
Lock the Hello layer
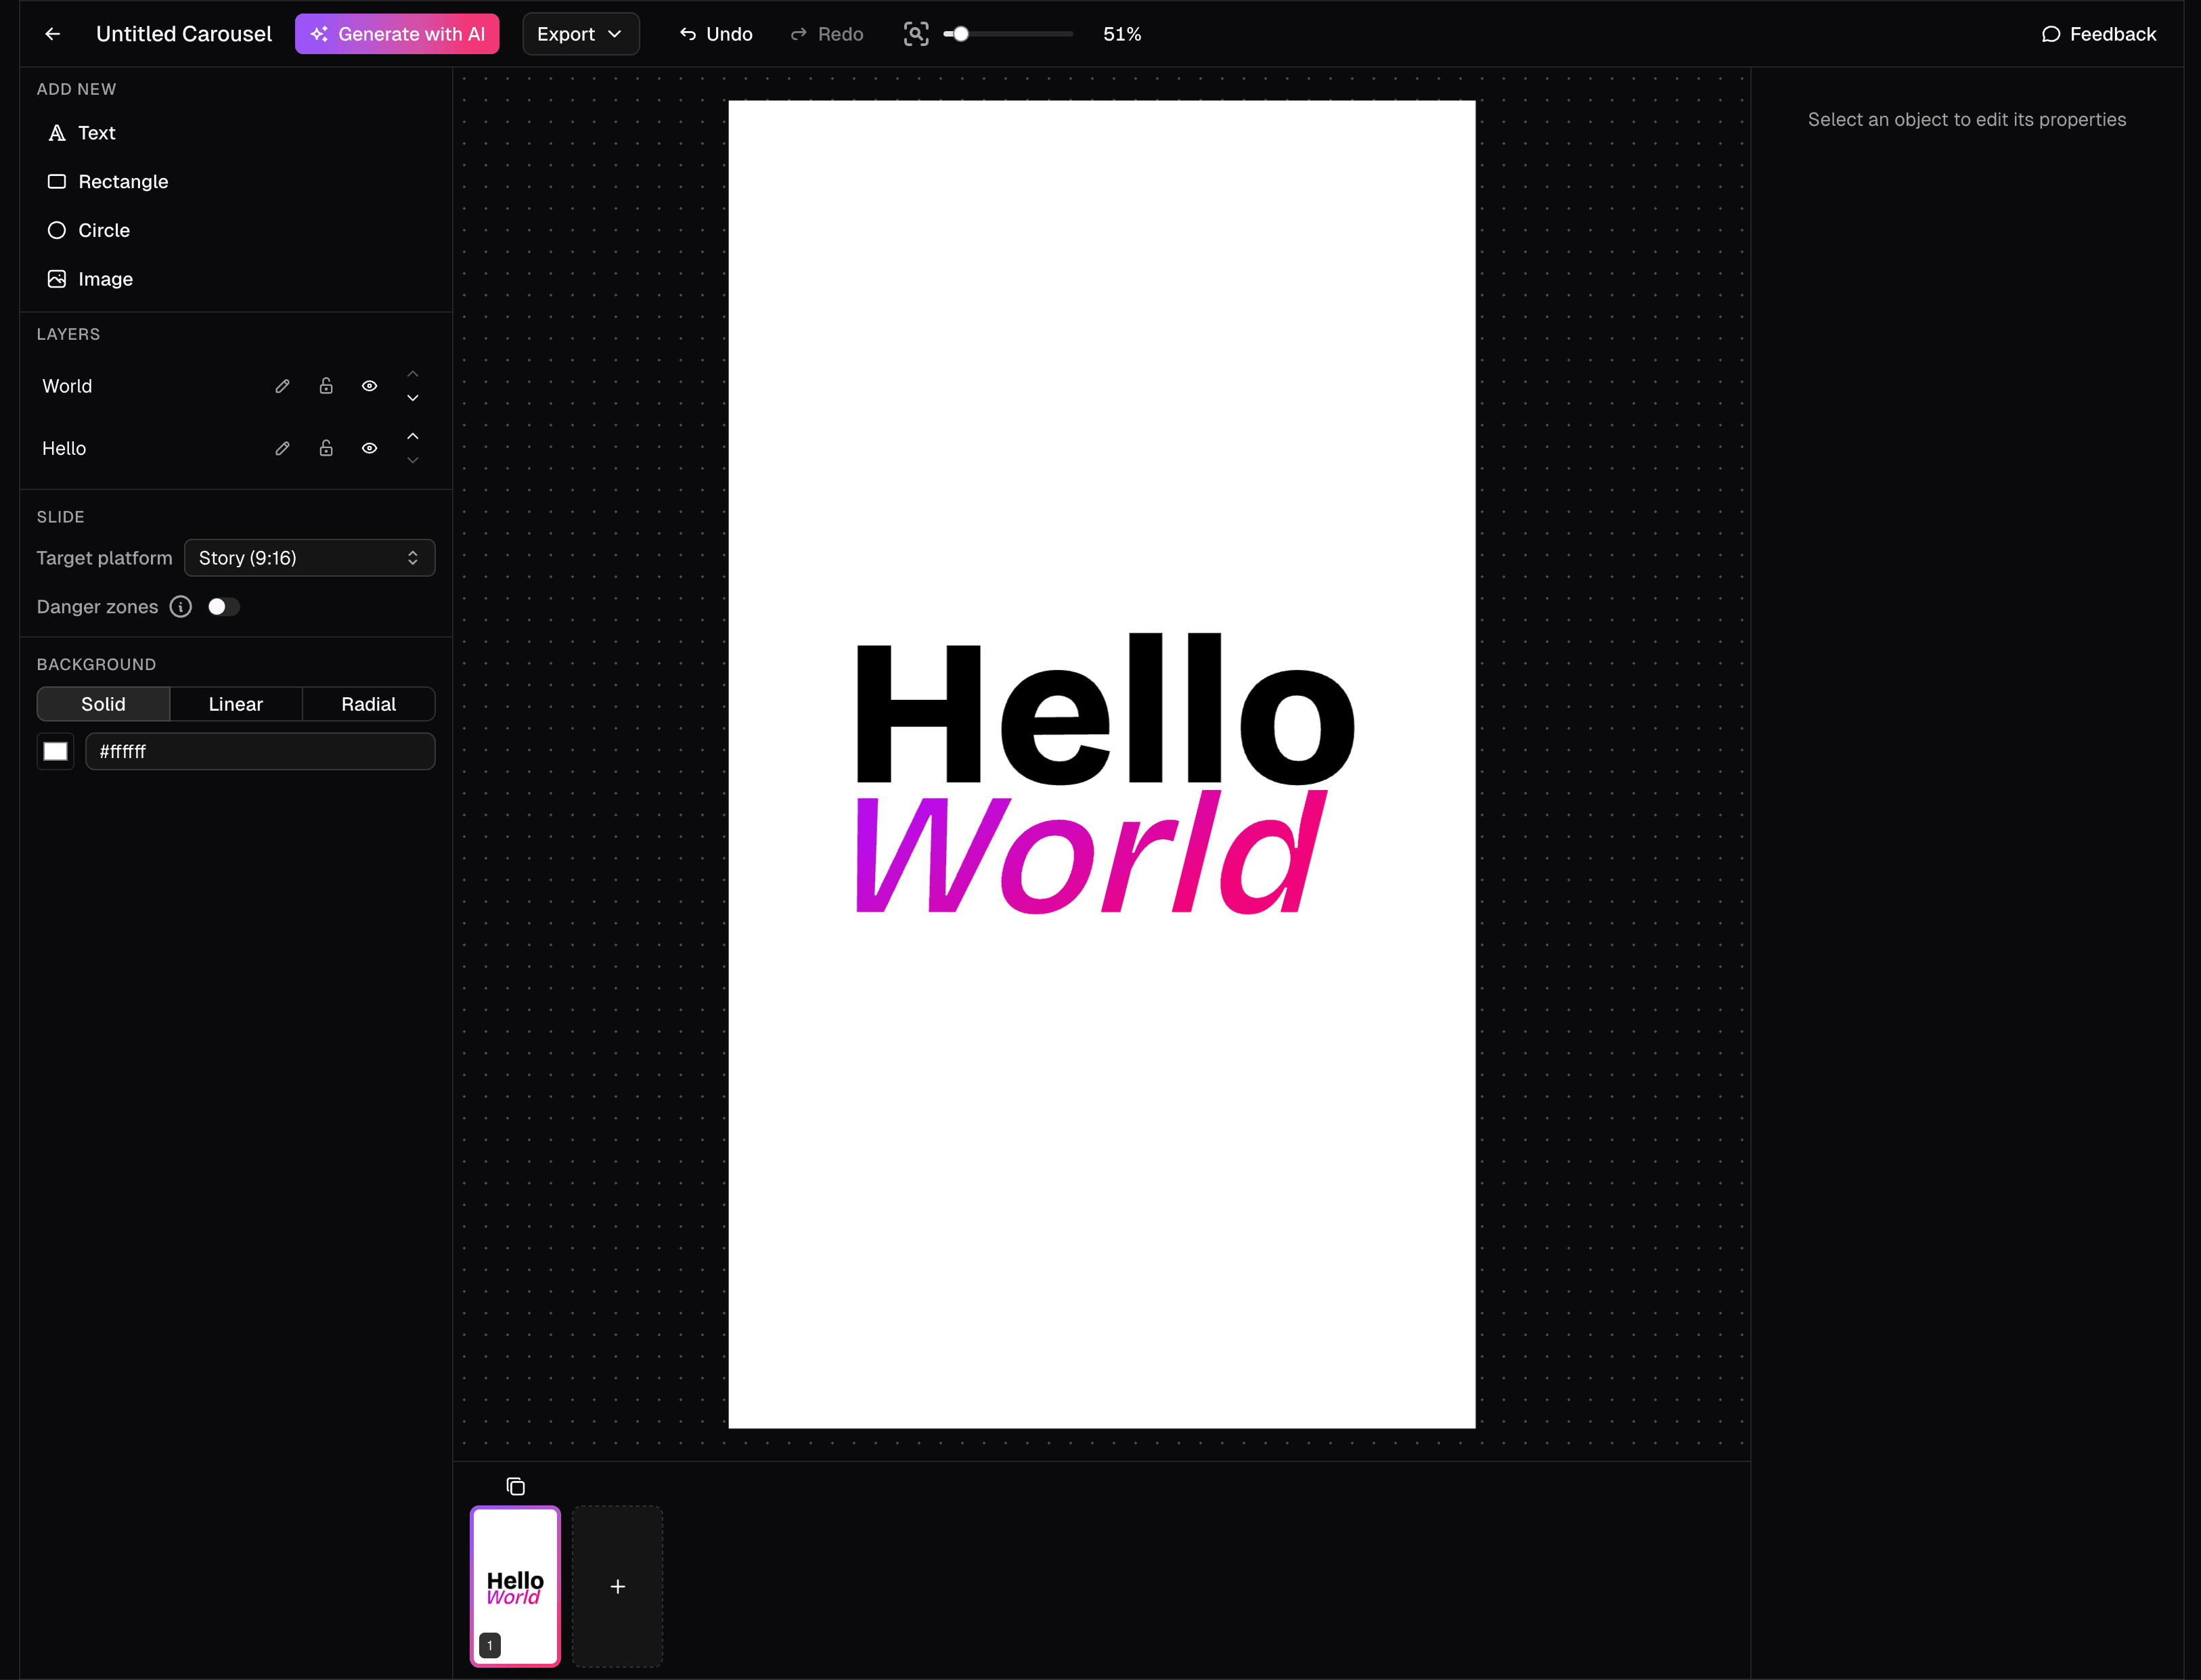(x=325, y=448)
